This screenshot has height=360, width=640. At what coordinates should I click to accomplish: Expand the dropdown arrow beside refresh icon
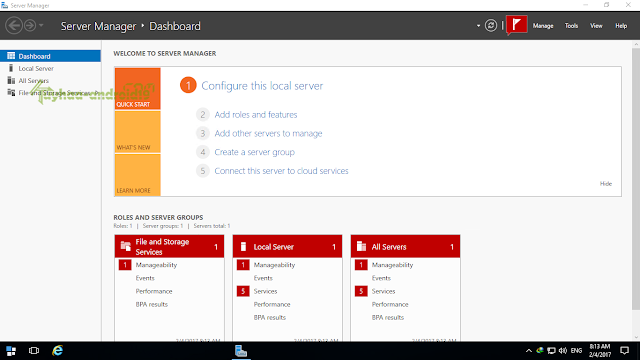(478, 26)
